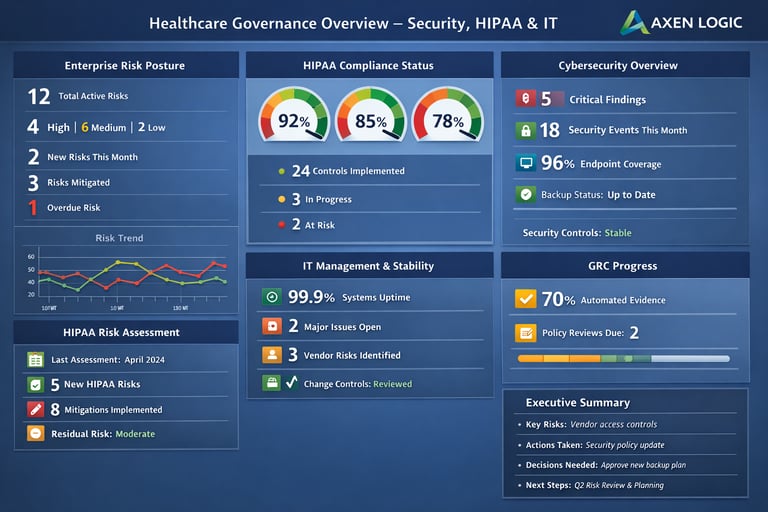This screenshot has height=512, width=768.
Task: Click the Policy Reviews Due note icon
Action: (526, 333)
